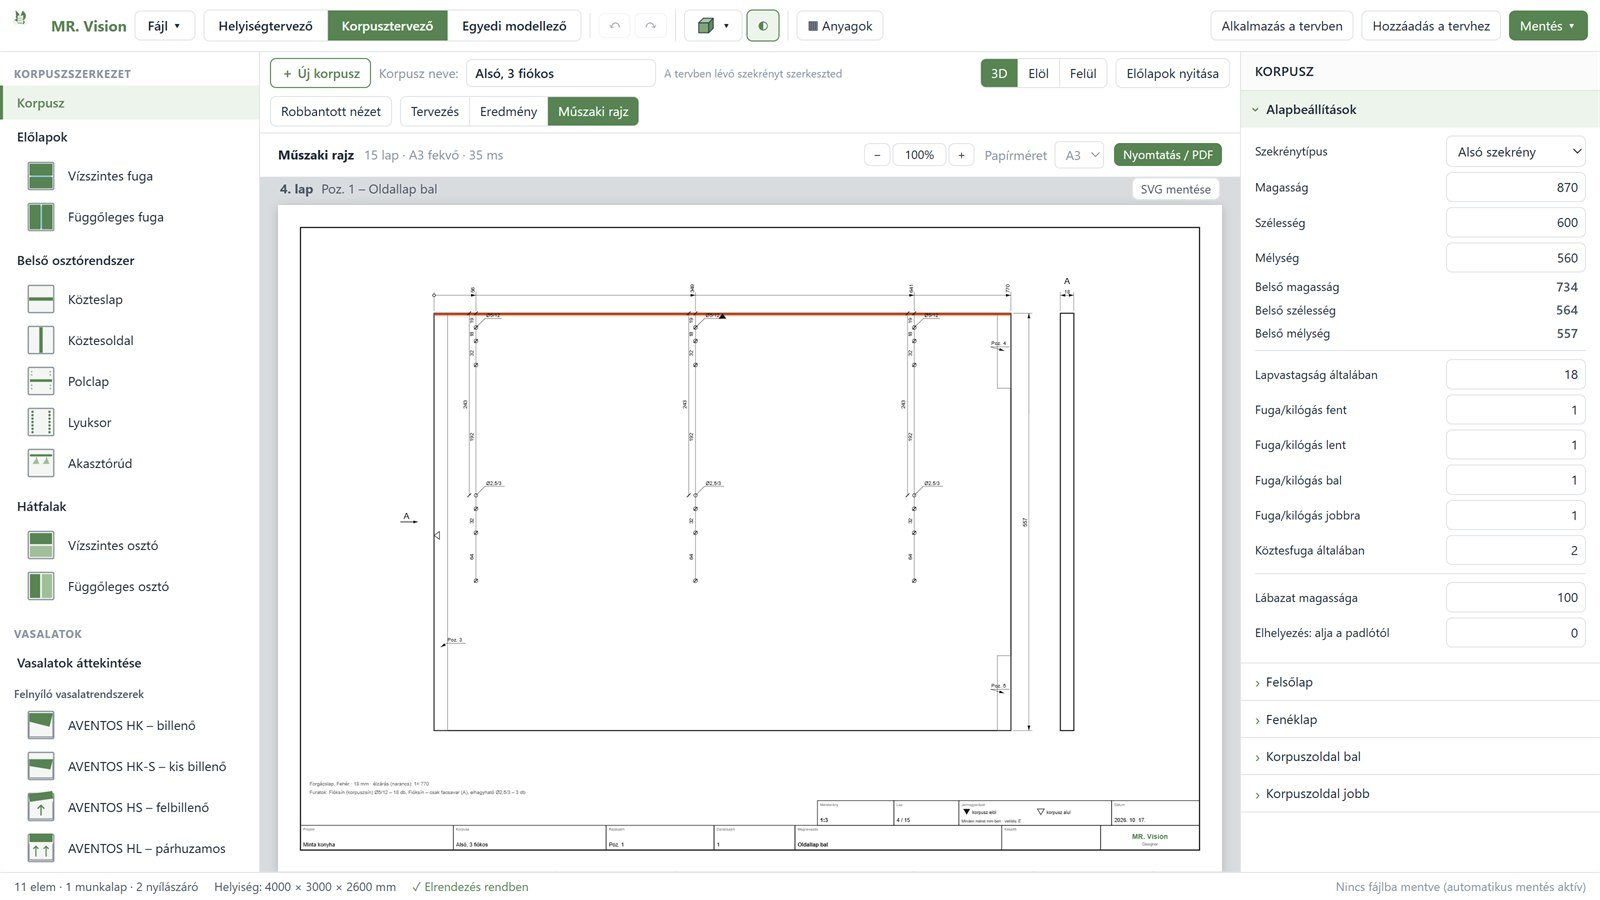1600x900 pixels.
Task: Expand the Felsőlap section
Action: (x=1420, y=682)
